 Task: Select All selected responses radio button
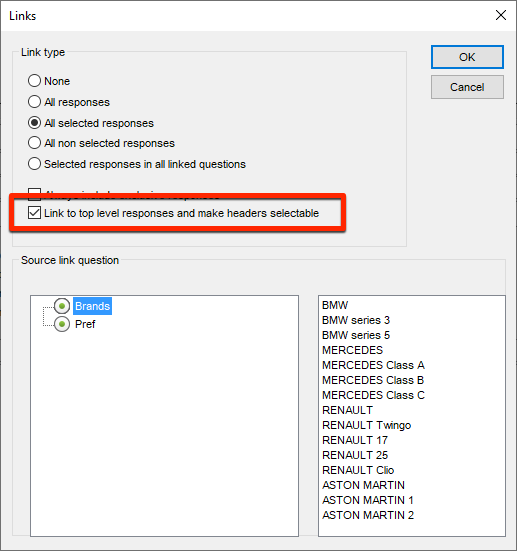[x=34, y=123]
